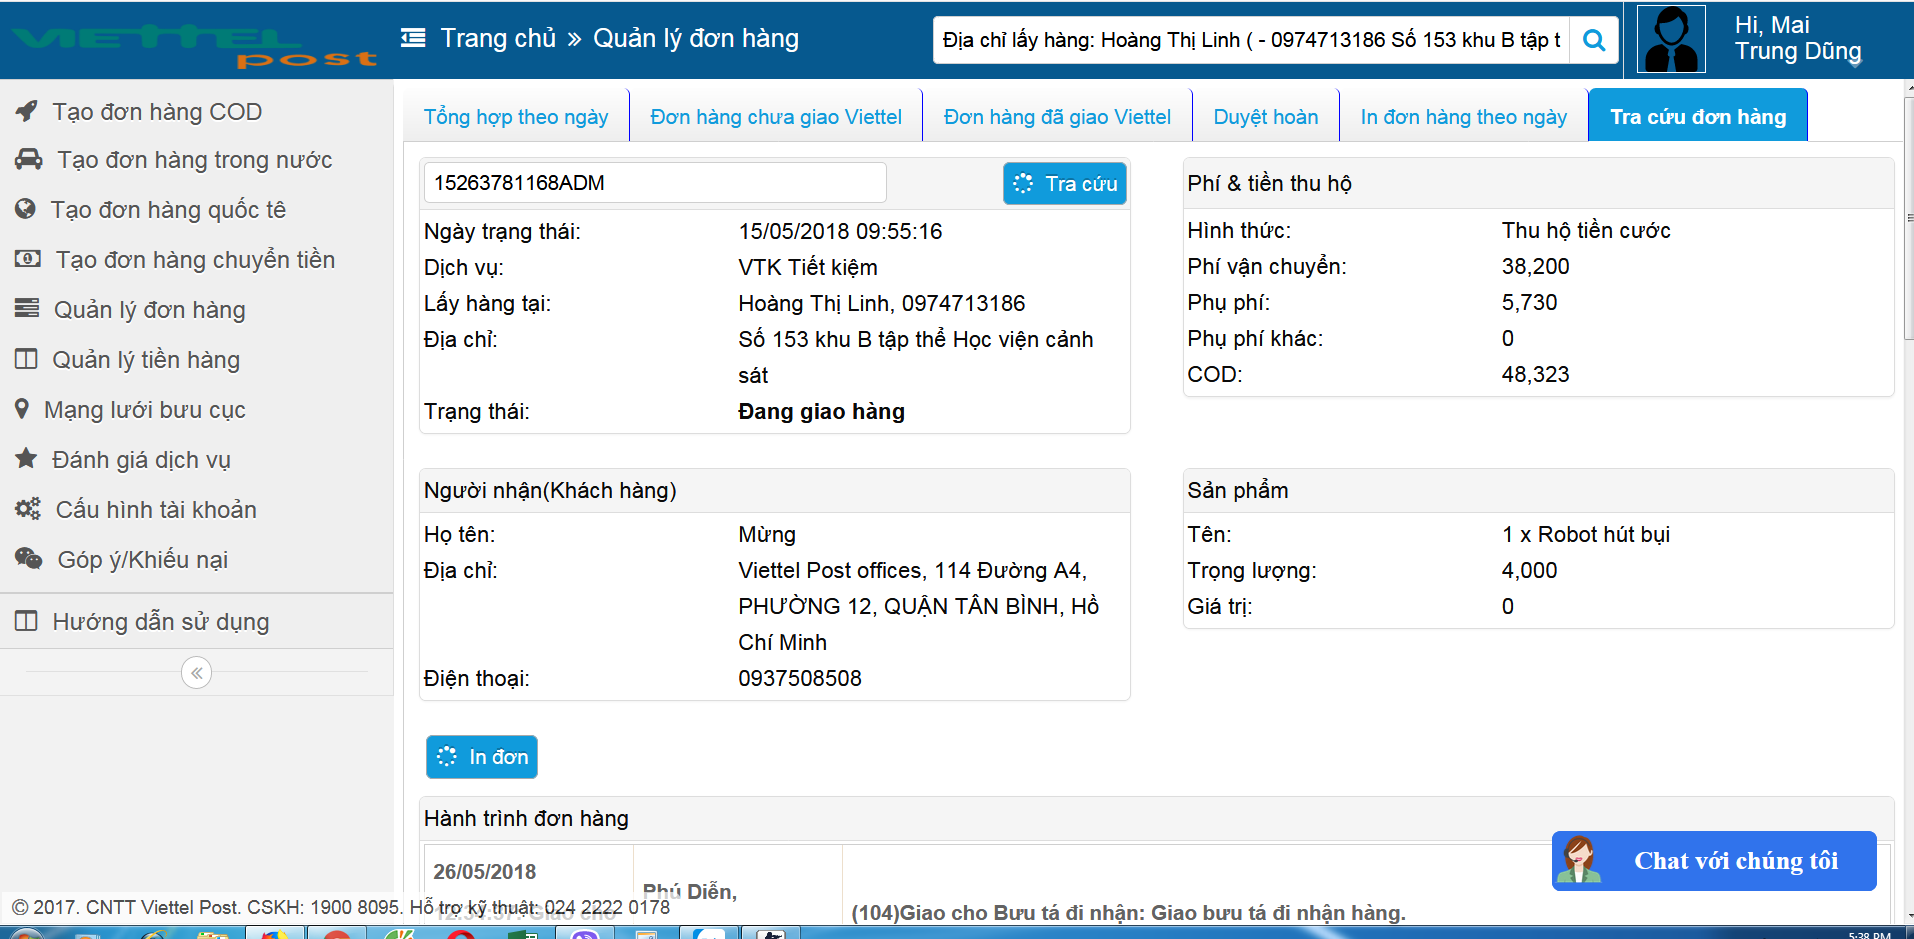Viewport: 1914px width, 939px height.
Task: Click the chat bubbles icon for feedback
Action: [29, 560]
